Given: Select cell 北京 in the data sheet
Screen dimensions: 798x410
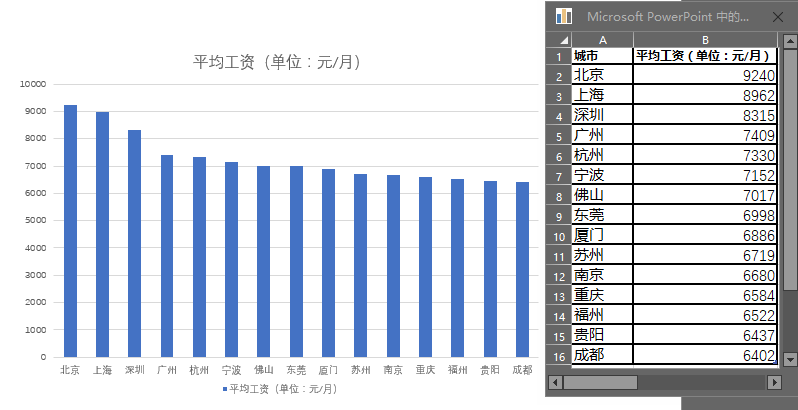Looking at the screenshot, I should (x=603, y=75).
